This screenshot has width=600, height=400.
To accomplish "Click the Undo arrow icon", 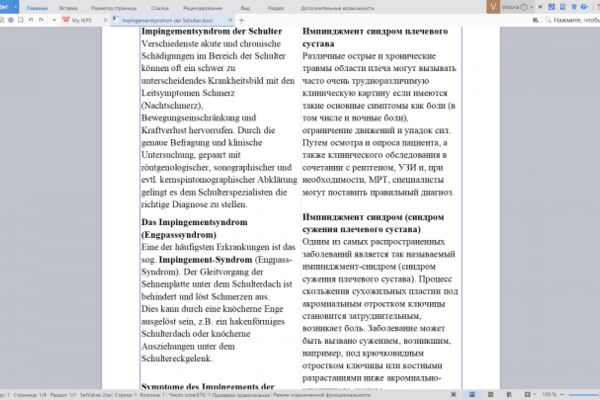I will coord(31,20).
